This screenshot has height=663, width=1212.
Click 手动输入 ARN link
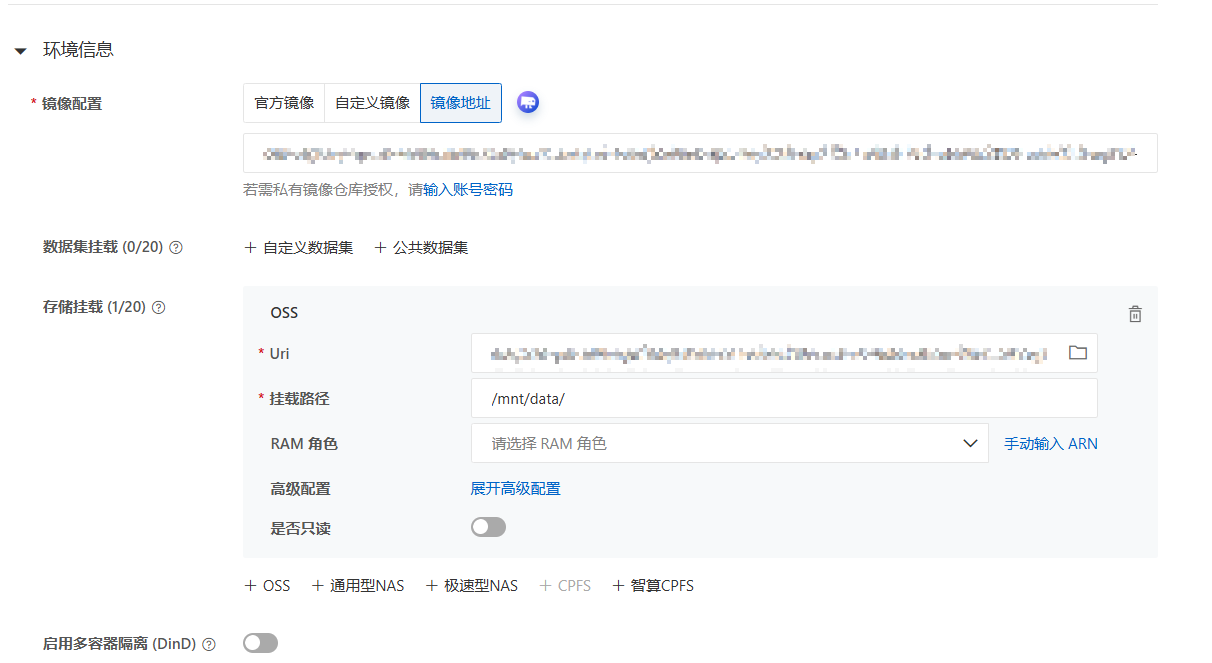coord(1051,444)
